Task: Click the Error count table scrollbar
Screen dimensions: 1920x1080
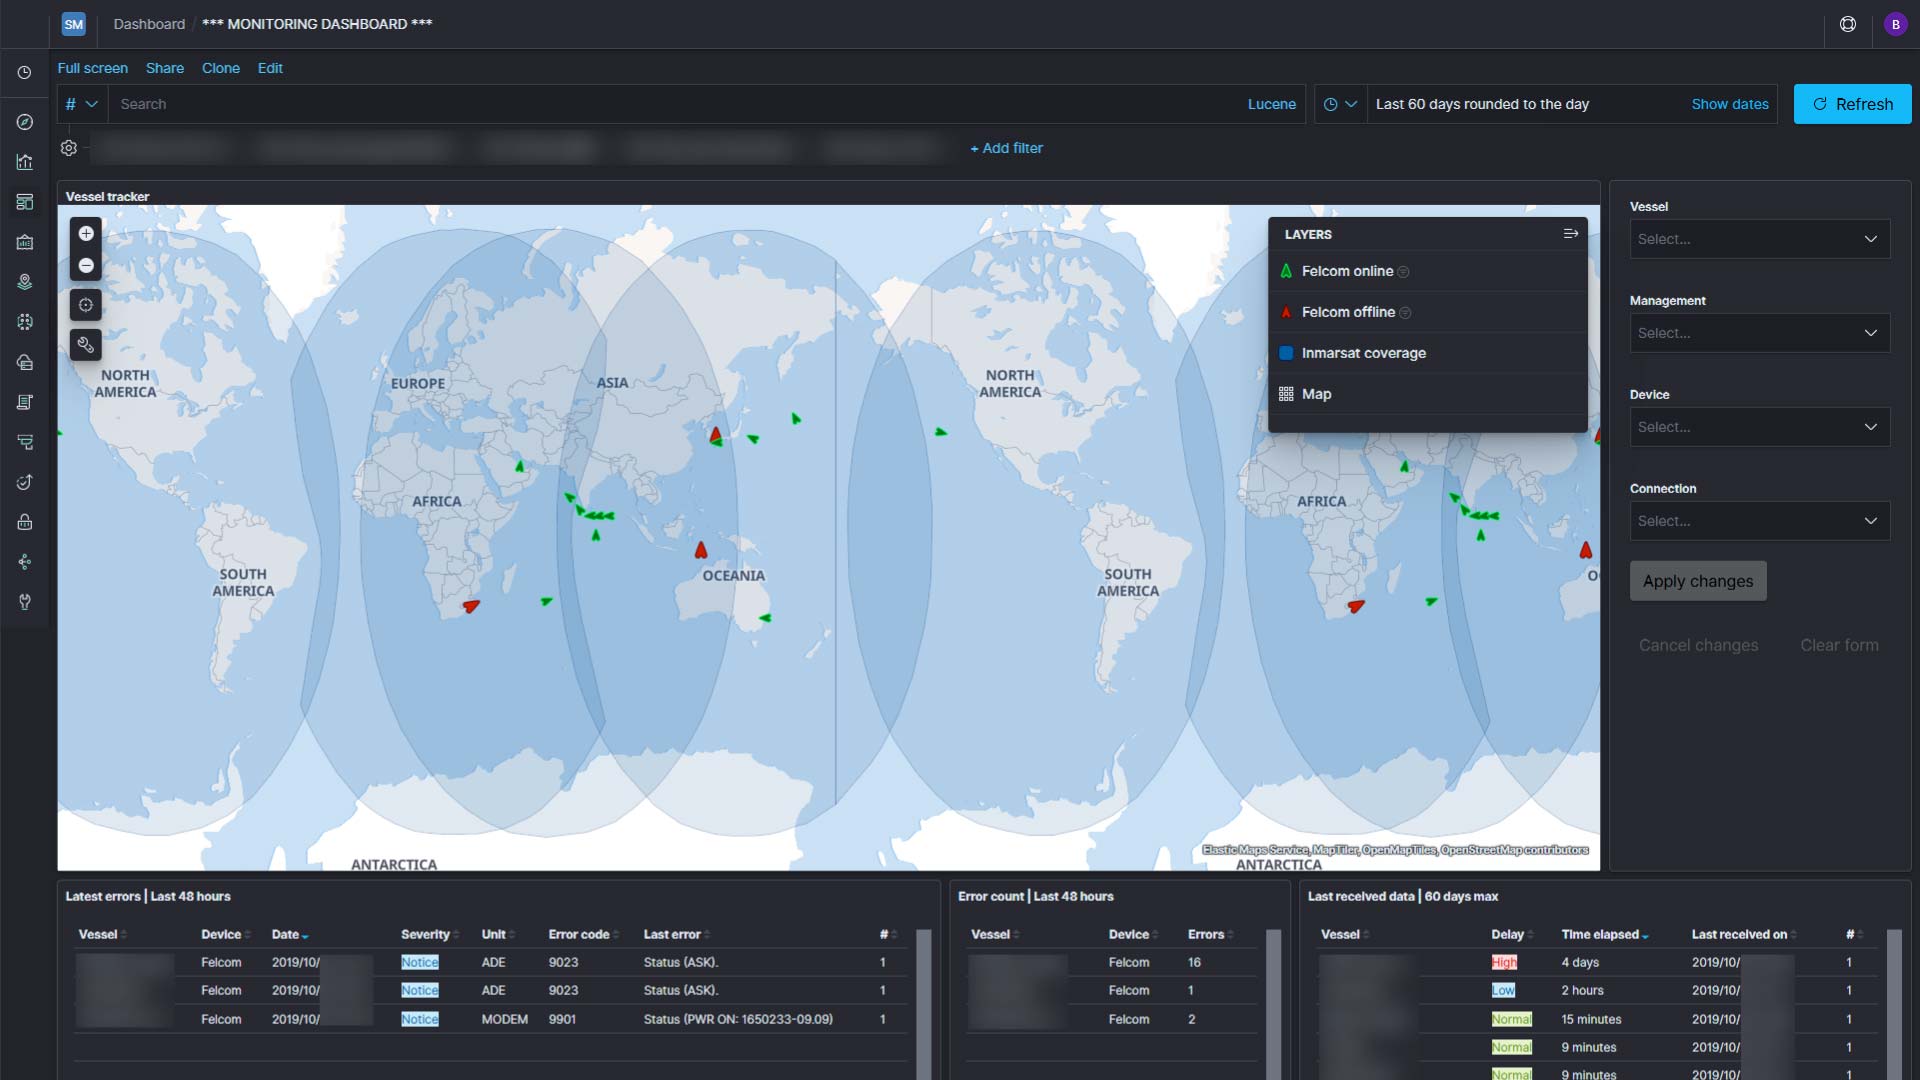Action: (1273, 1004)
